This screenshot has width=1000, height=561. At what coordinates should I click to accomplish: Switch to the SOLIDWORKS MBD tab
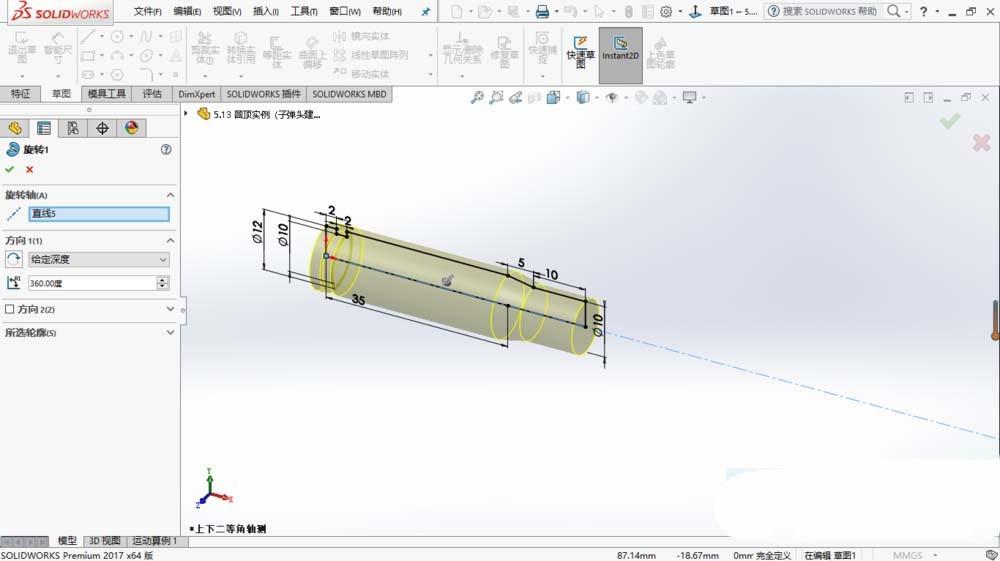click(349, 94)
